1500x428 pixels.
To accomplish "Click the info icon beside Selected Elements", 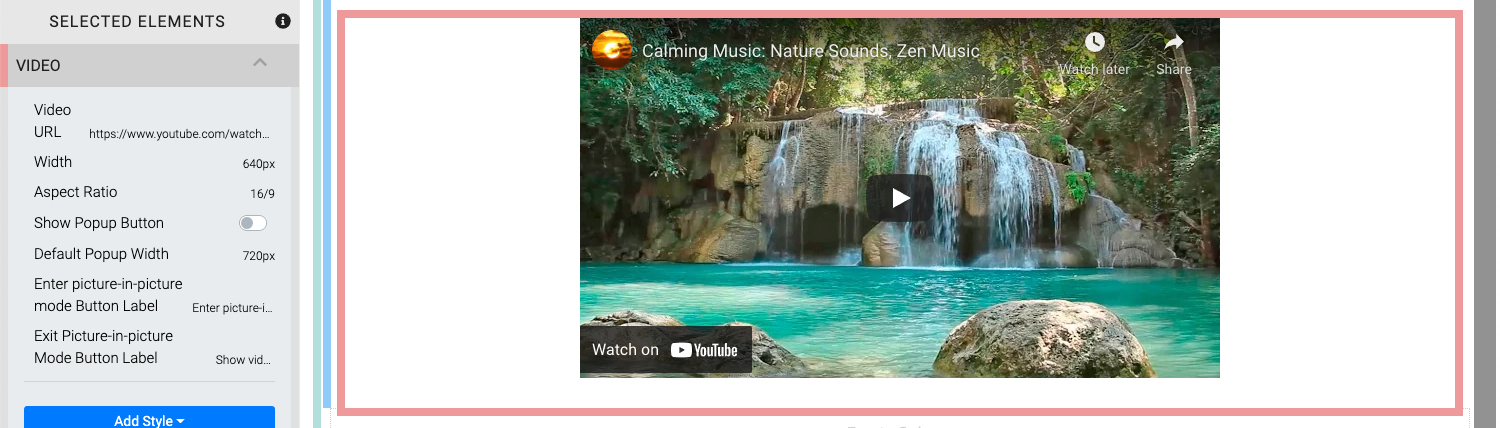I will [x=283, y=21].
